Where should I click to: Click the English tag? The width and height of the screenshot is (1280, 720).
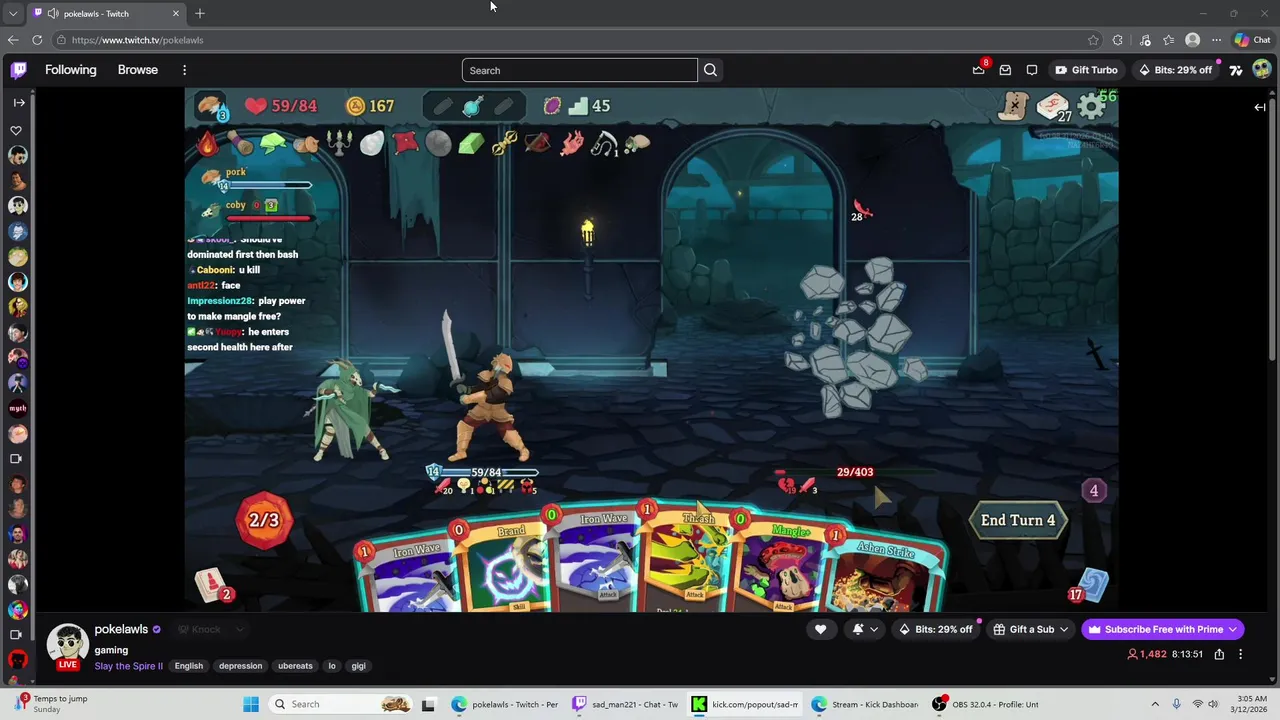(x=189, y=666)
